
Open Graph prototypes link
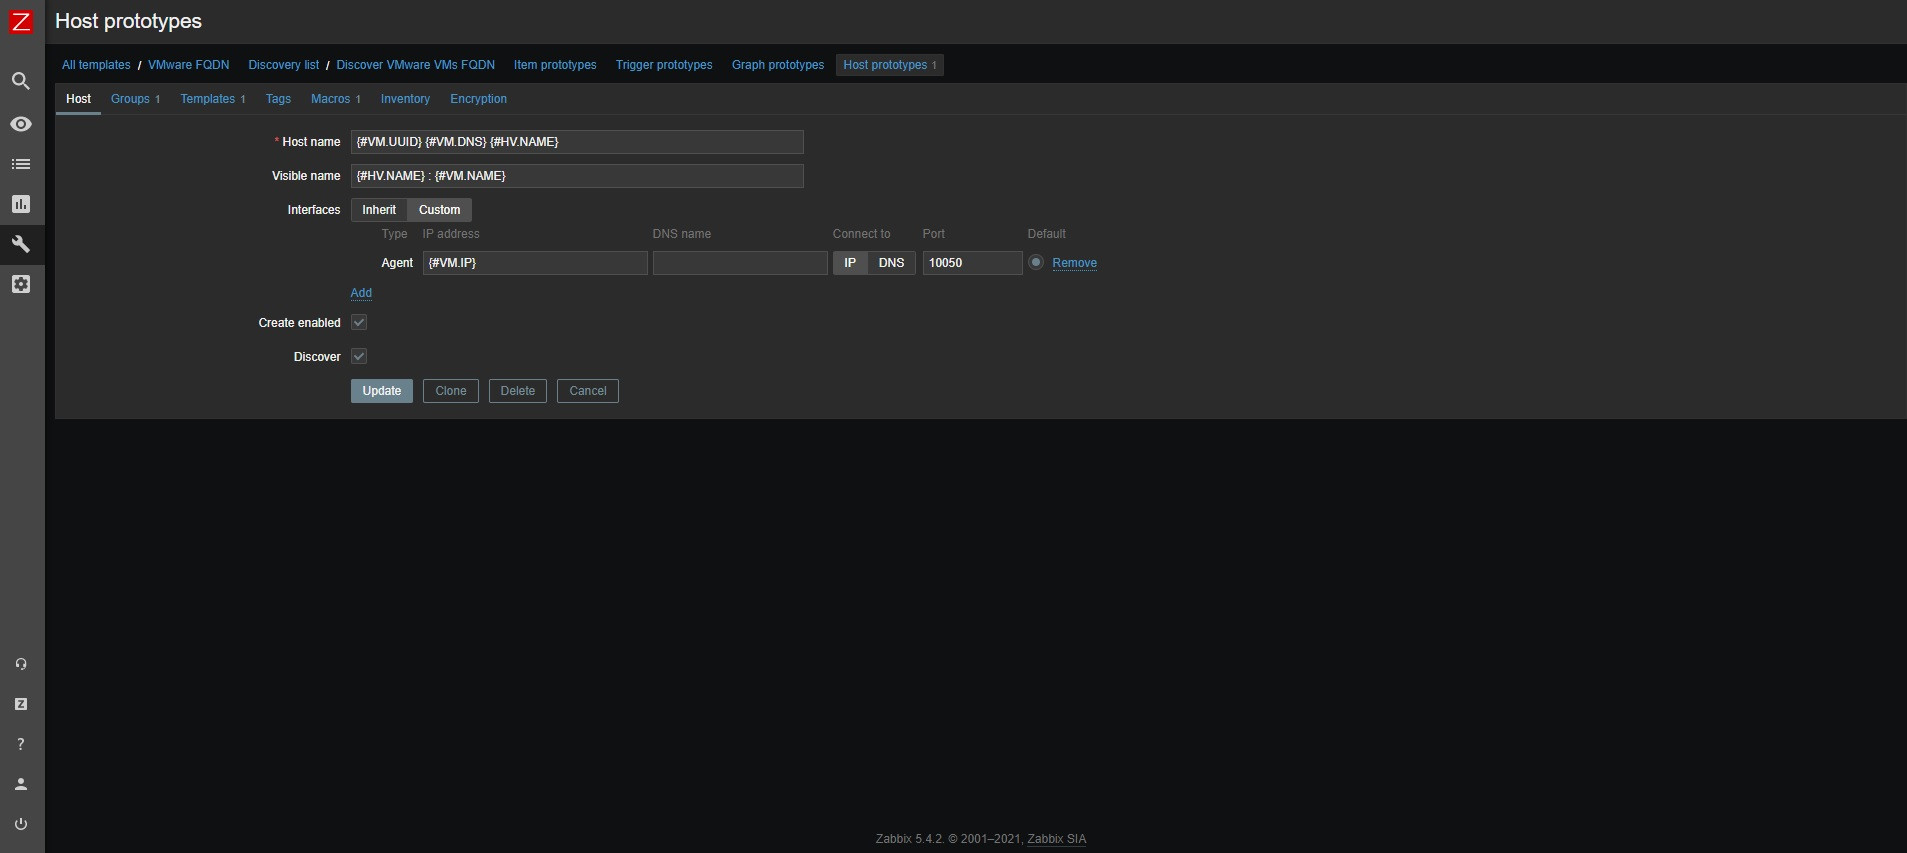point(778,65)
